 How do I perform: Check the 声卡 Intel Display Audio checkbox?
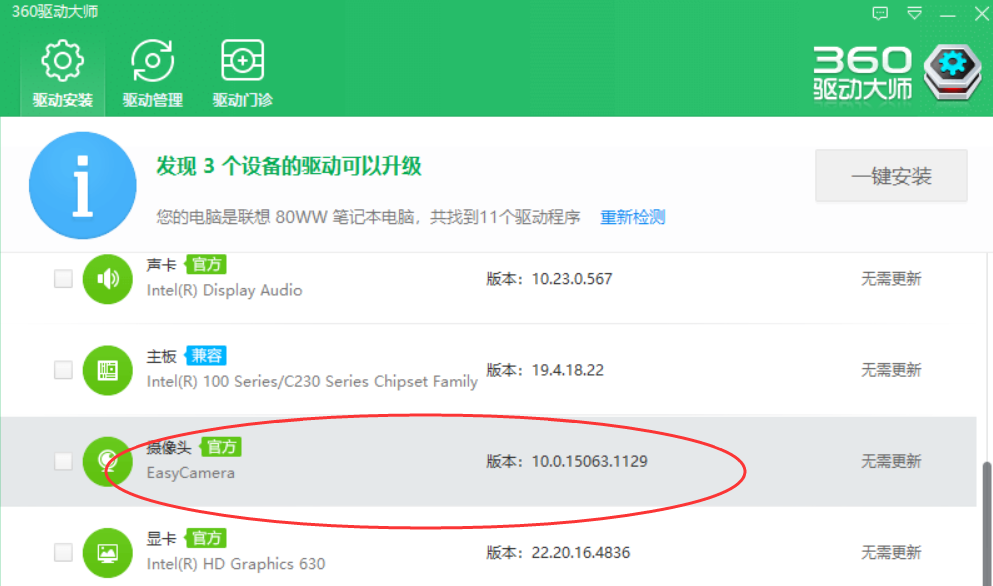point(63,279)
